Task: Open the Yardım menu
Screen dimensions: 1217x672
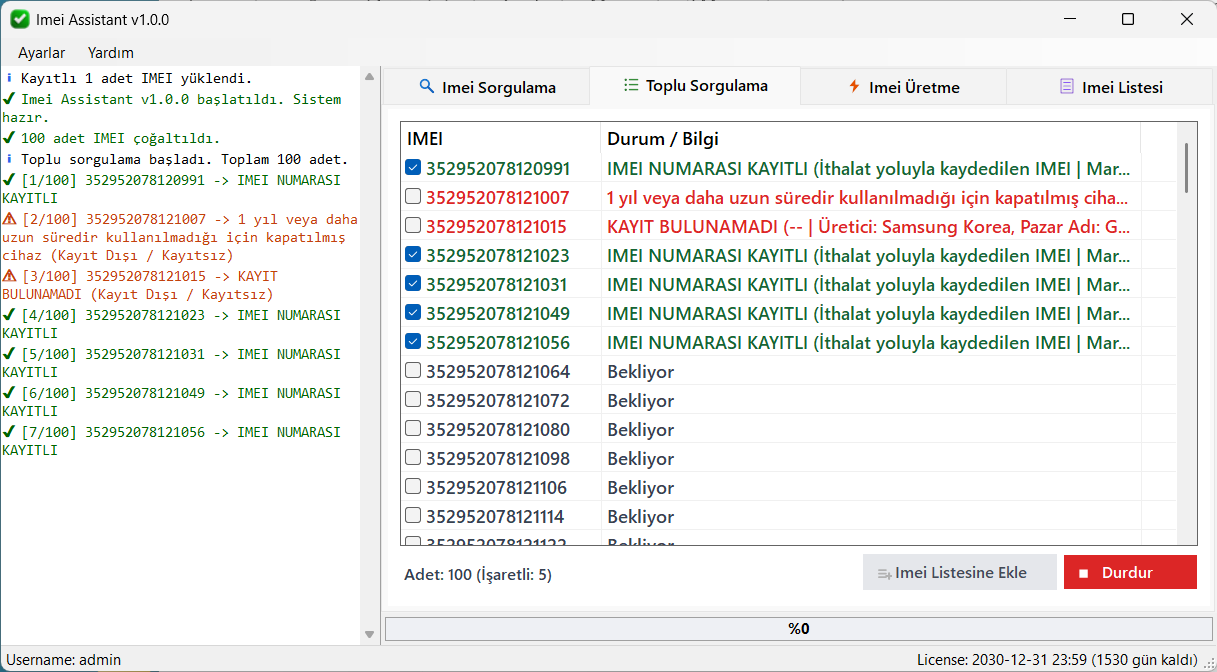Action: point(111,52)
